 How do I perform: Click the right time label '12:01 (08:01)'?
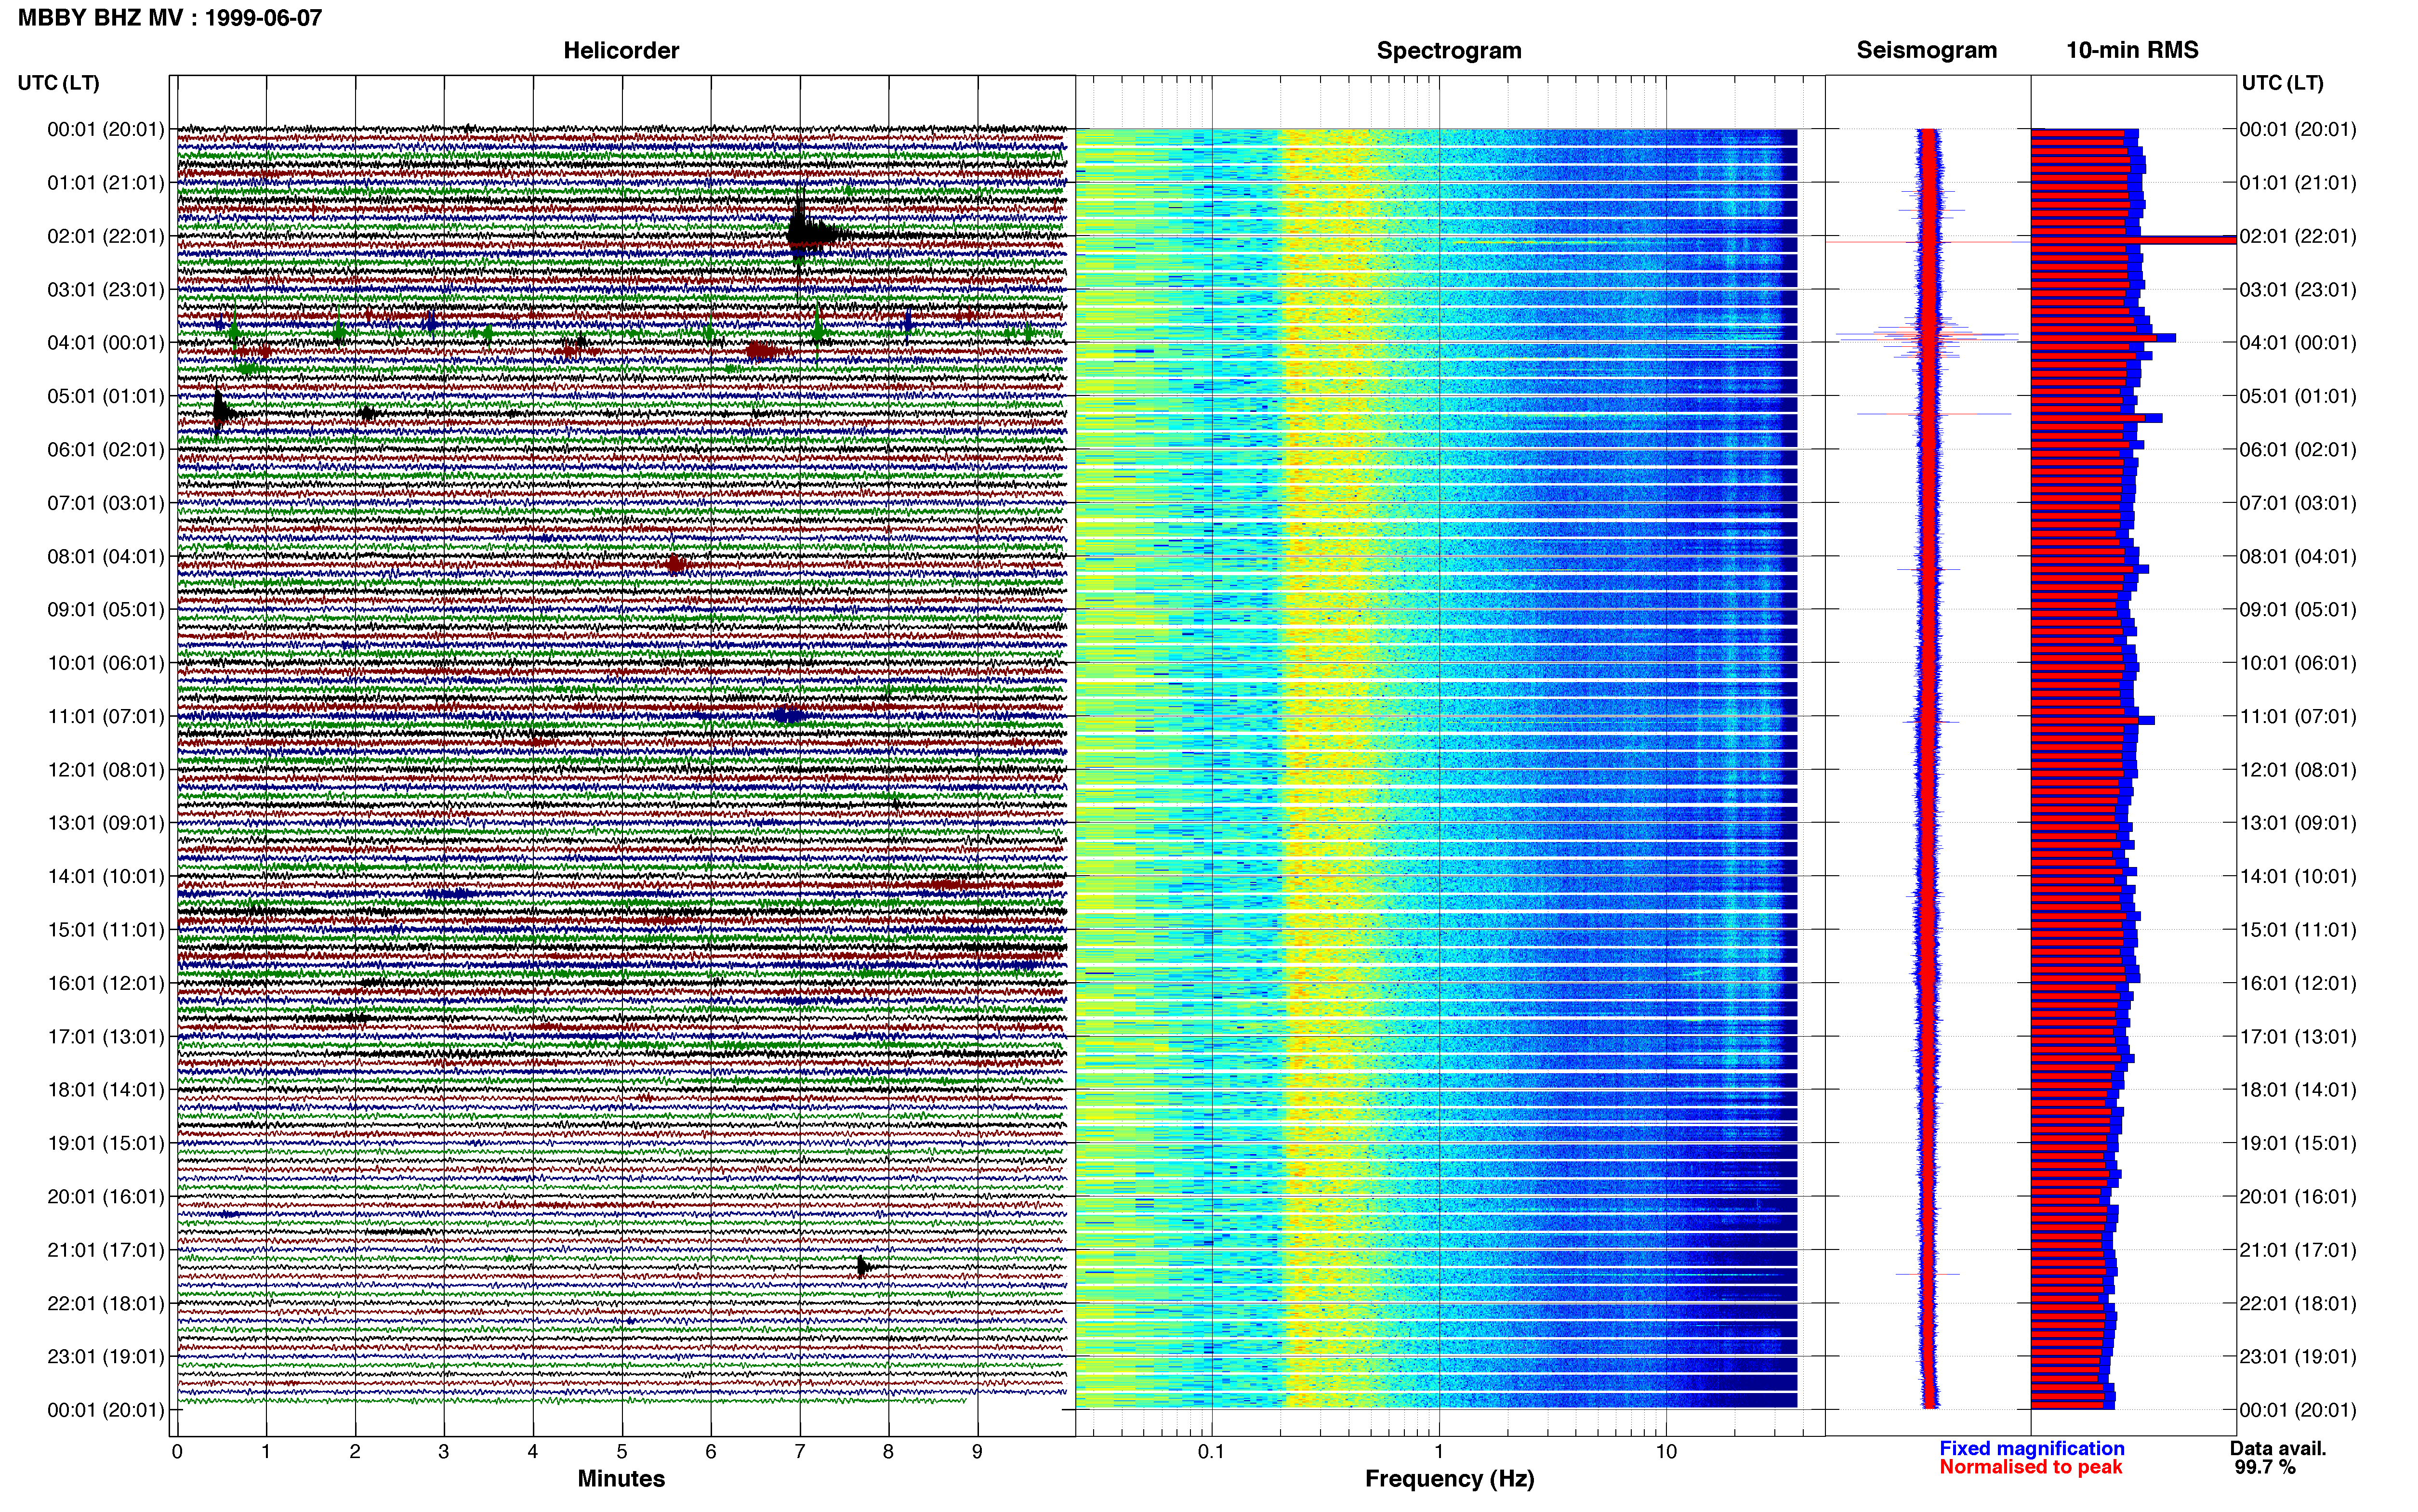click(2298, 770)
